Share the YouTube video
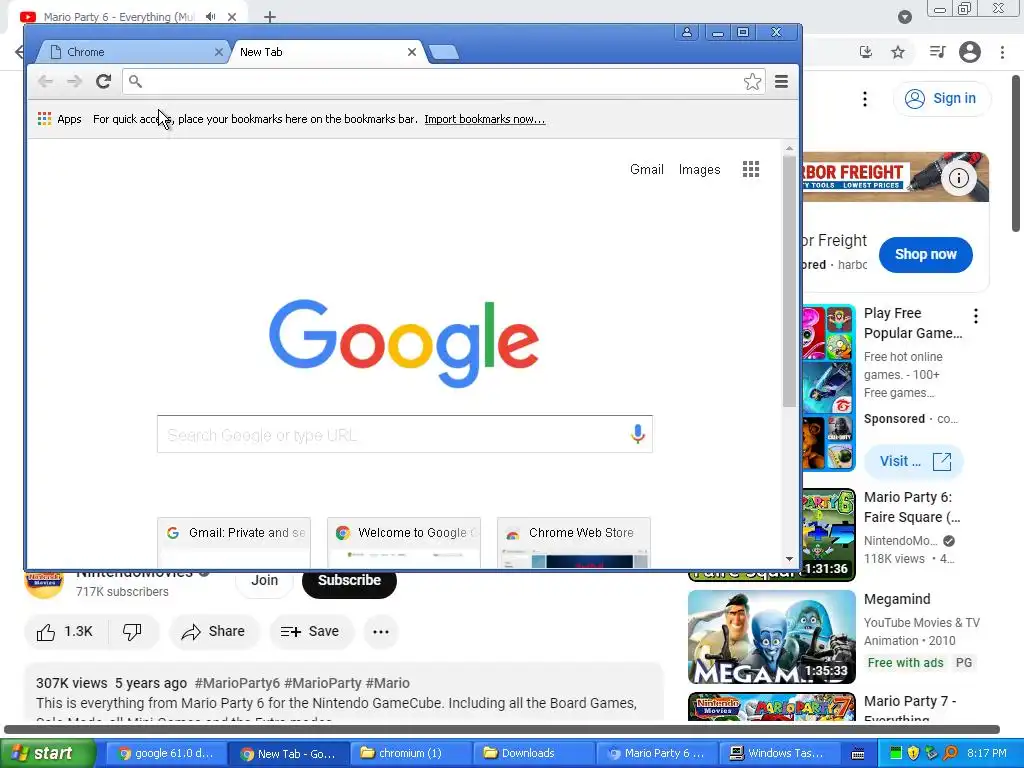The width and height of the screenshot is (1024, 768). tap(214, 632)
